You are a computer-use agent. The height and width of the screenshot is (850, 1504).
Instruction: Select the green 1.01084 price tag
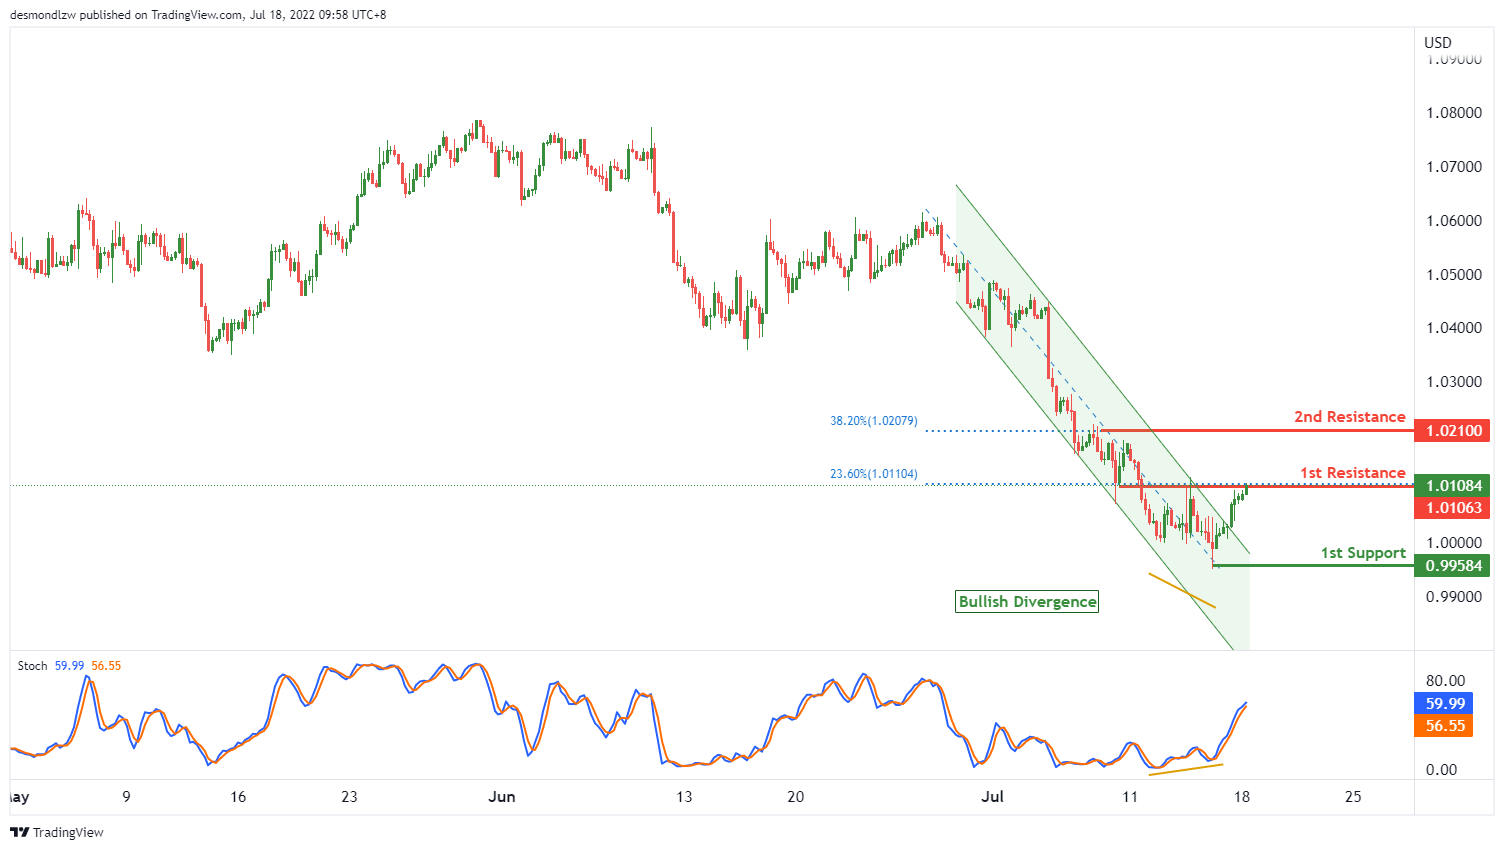(1453, 486)
